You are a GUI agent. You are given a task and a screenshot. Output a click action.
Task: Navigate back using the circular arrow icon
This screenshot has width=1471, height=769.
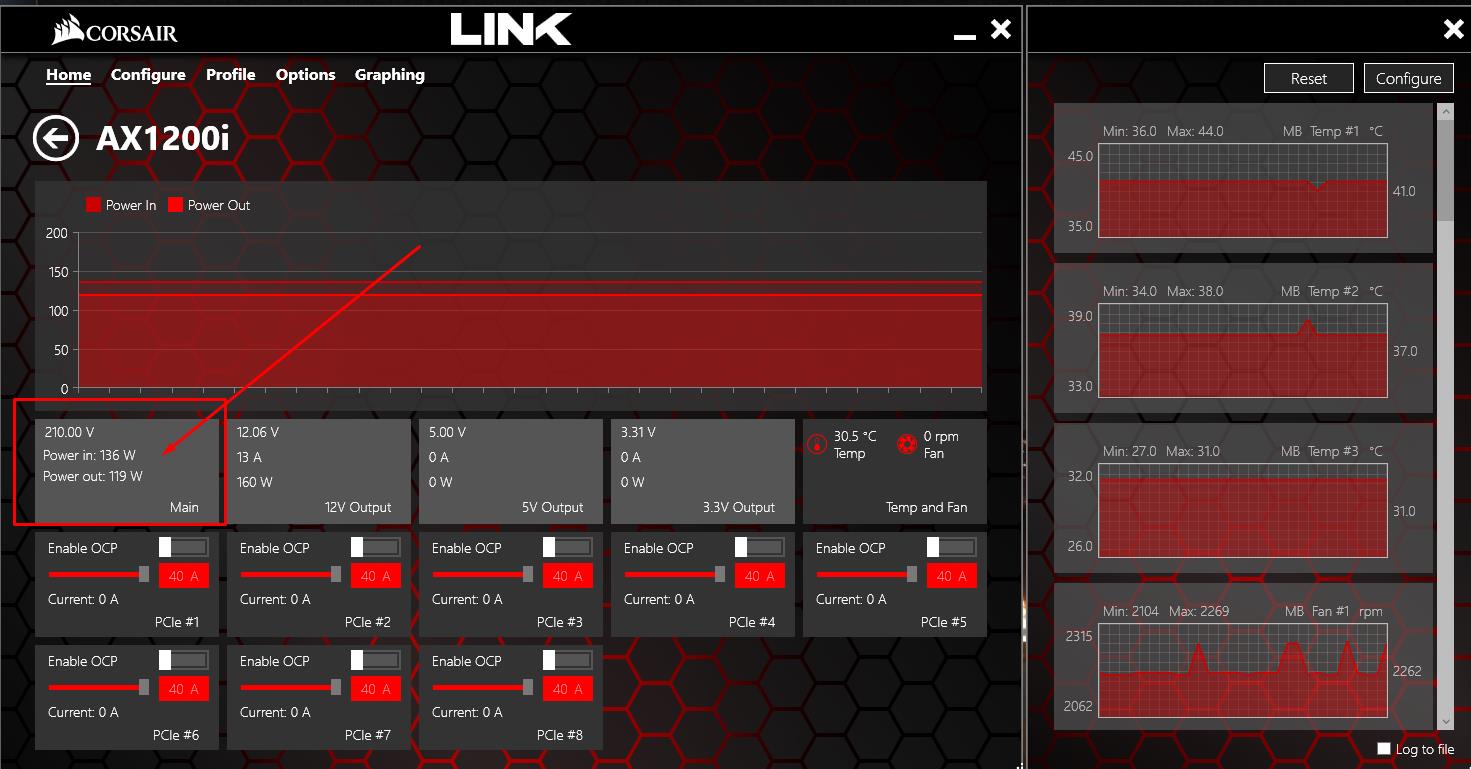click(x=55, y=138)
